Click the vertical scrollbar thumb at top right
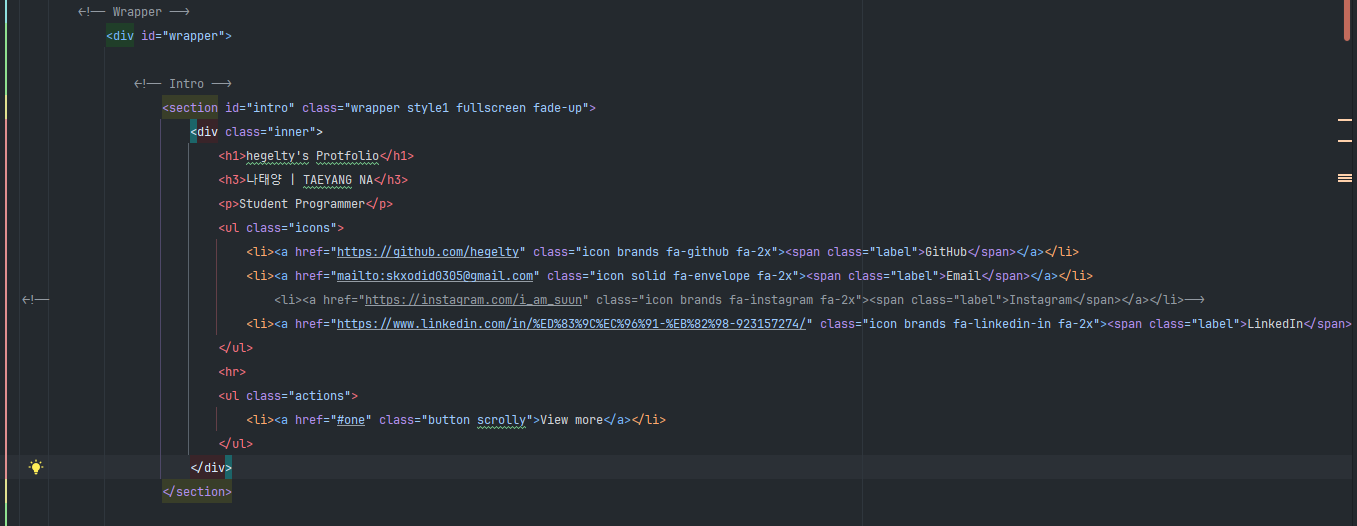This screenshot has height=526, width=1357. [1348, 20]
